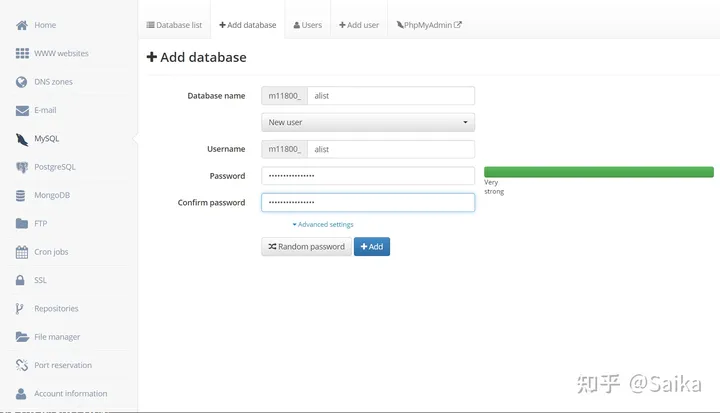720x413 pixels.
Task: Open the Users tab
Action: click(x=308, y=25)
